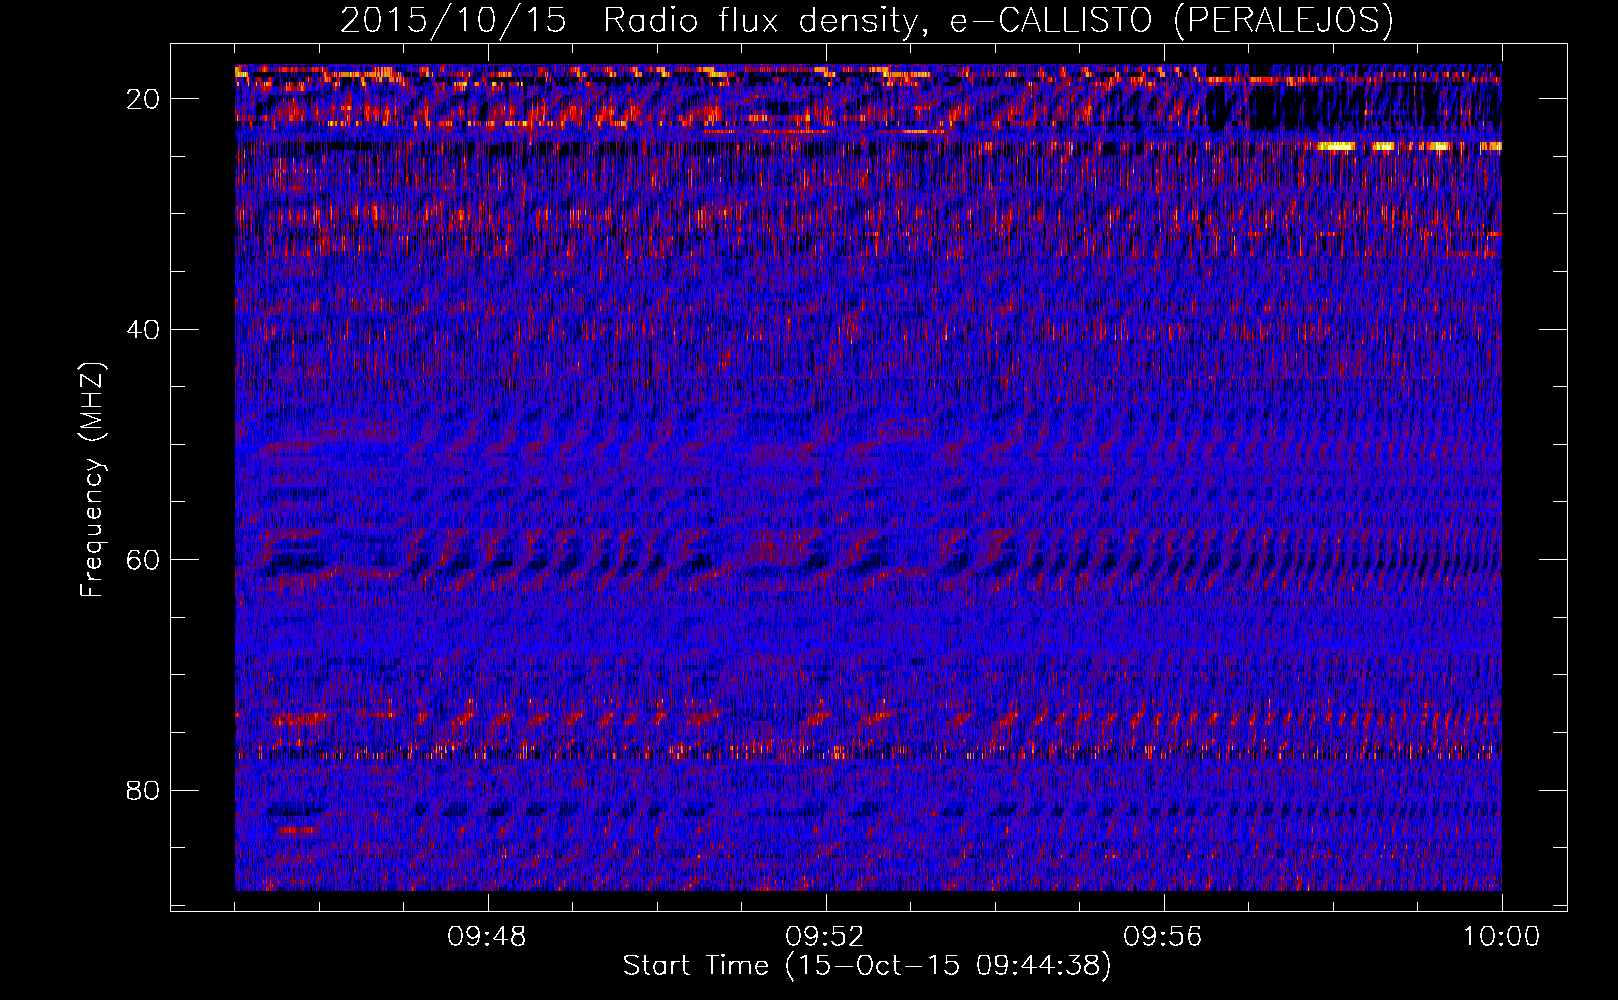The height and width of the screenshot is (1000, 1618).
Task: Click the Frequency (MHZ) axis label
Action: 92,480
